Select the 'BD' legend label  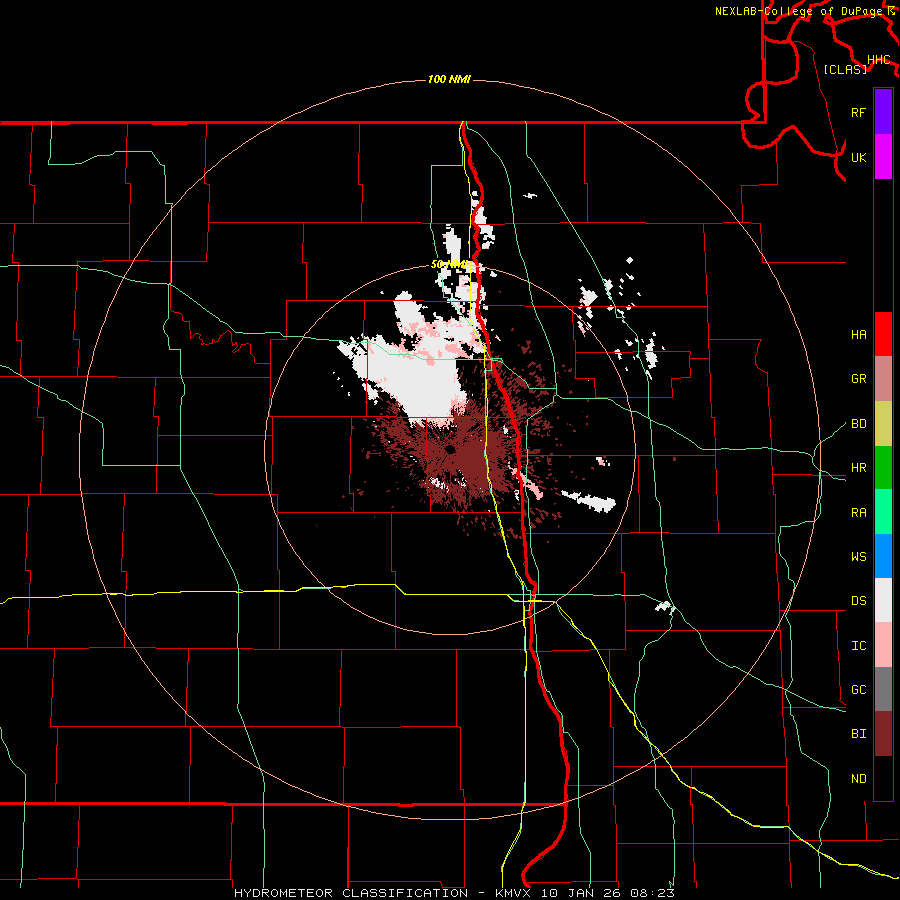[x=858, y=424]
